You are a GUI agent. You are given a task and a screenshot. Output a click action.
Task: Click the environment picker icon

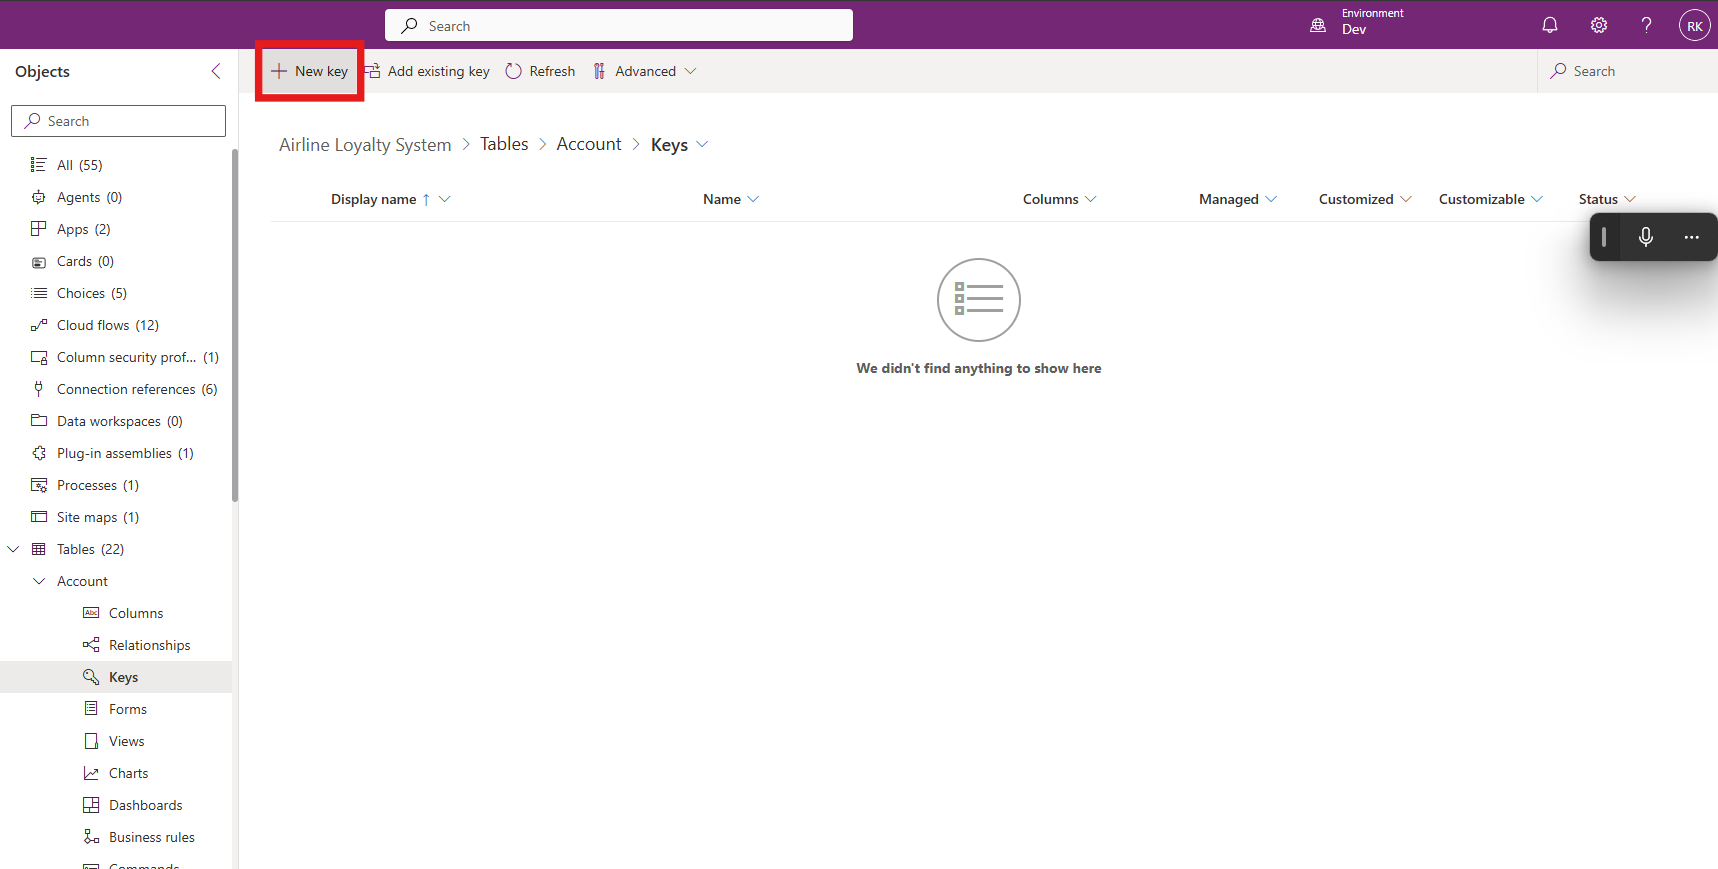(1318, 25)
